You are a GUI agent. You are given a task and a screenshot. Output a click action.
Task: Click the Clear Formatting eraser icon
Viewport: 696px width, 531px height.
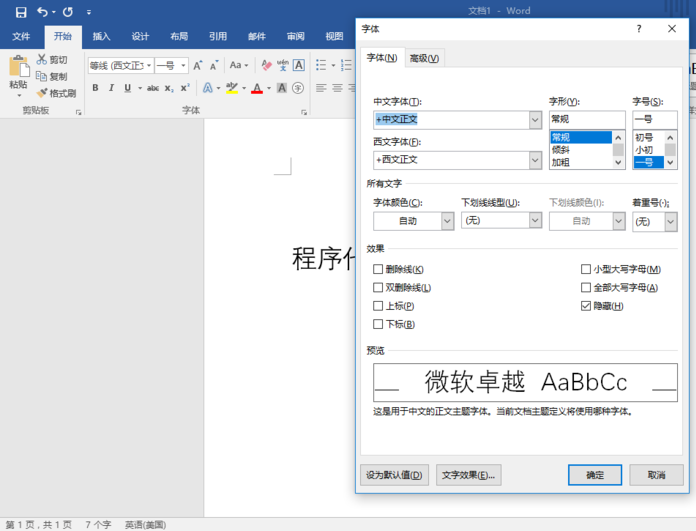[x=266, y=65]
